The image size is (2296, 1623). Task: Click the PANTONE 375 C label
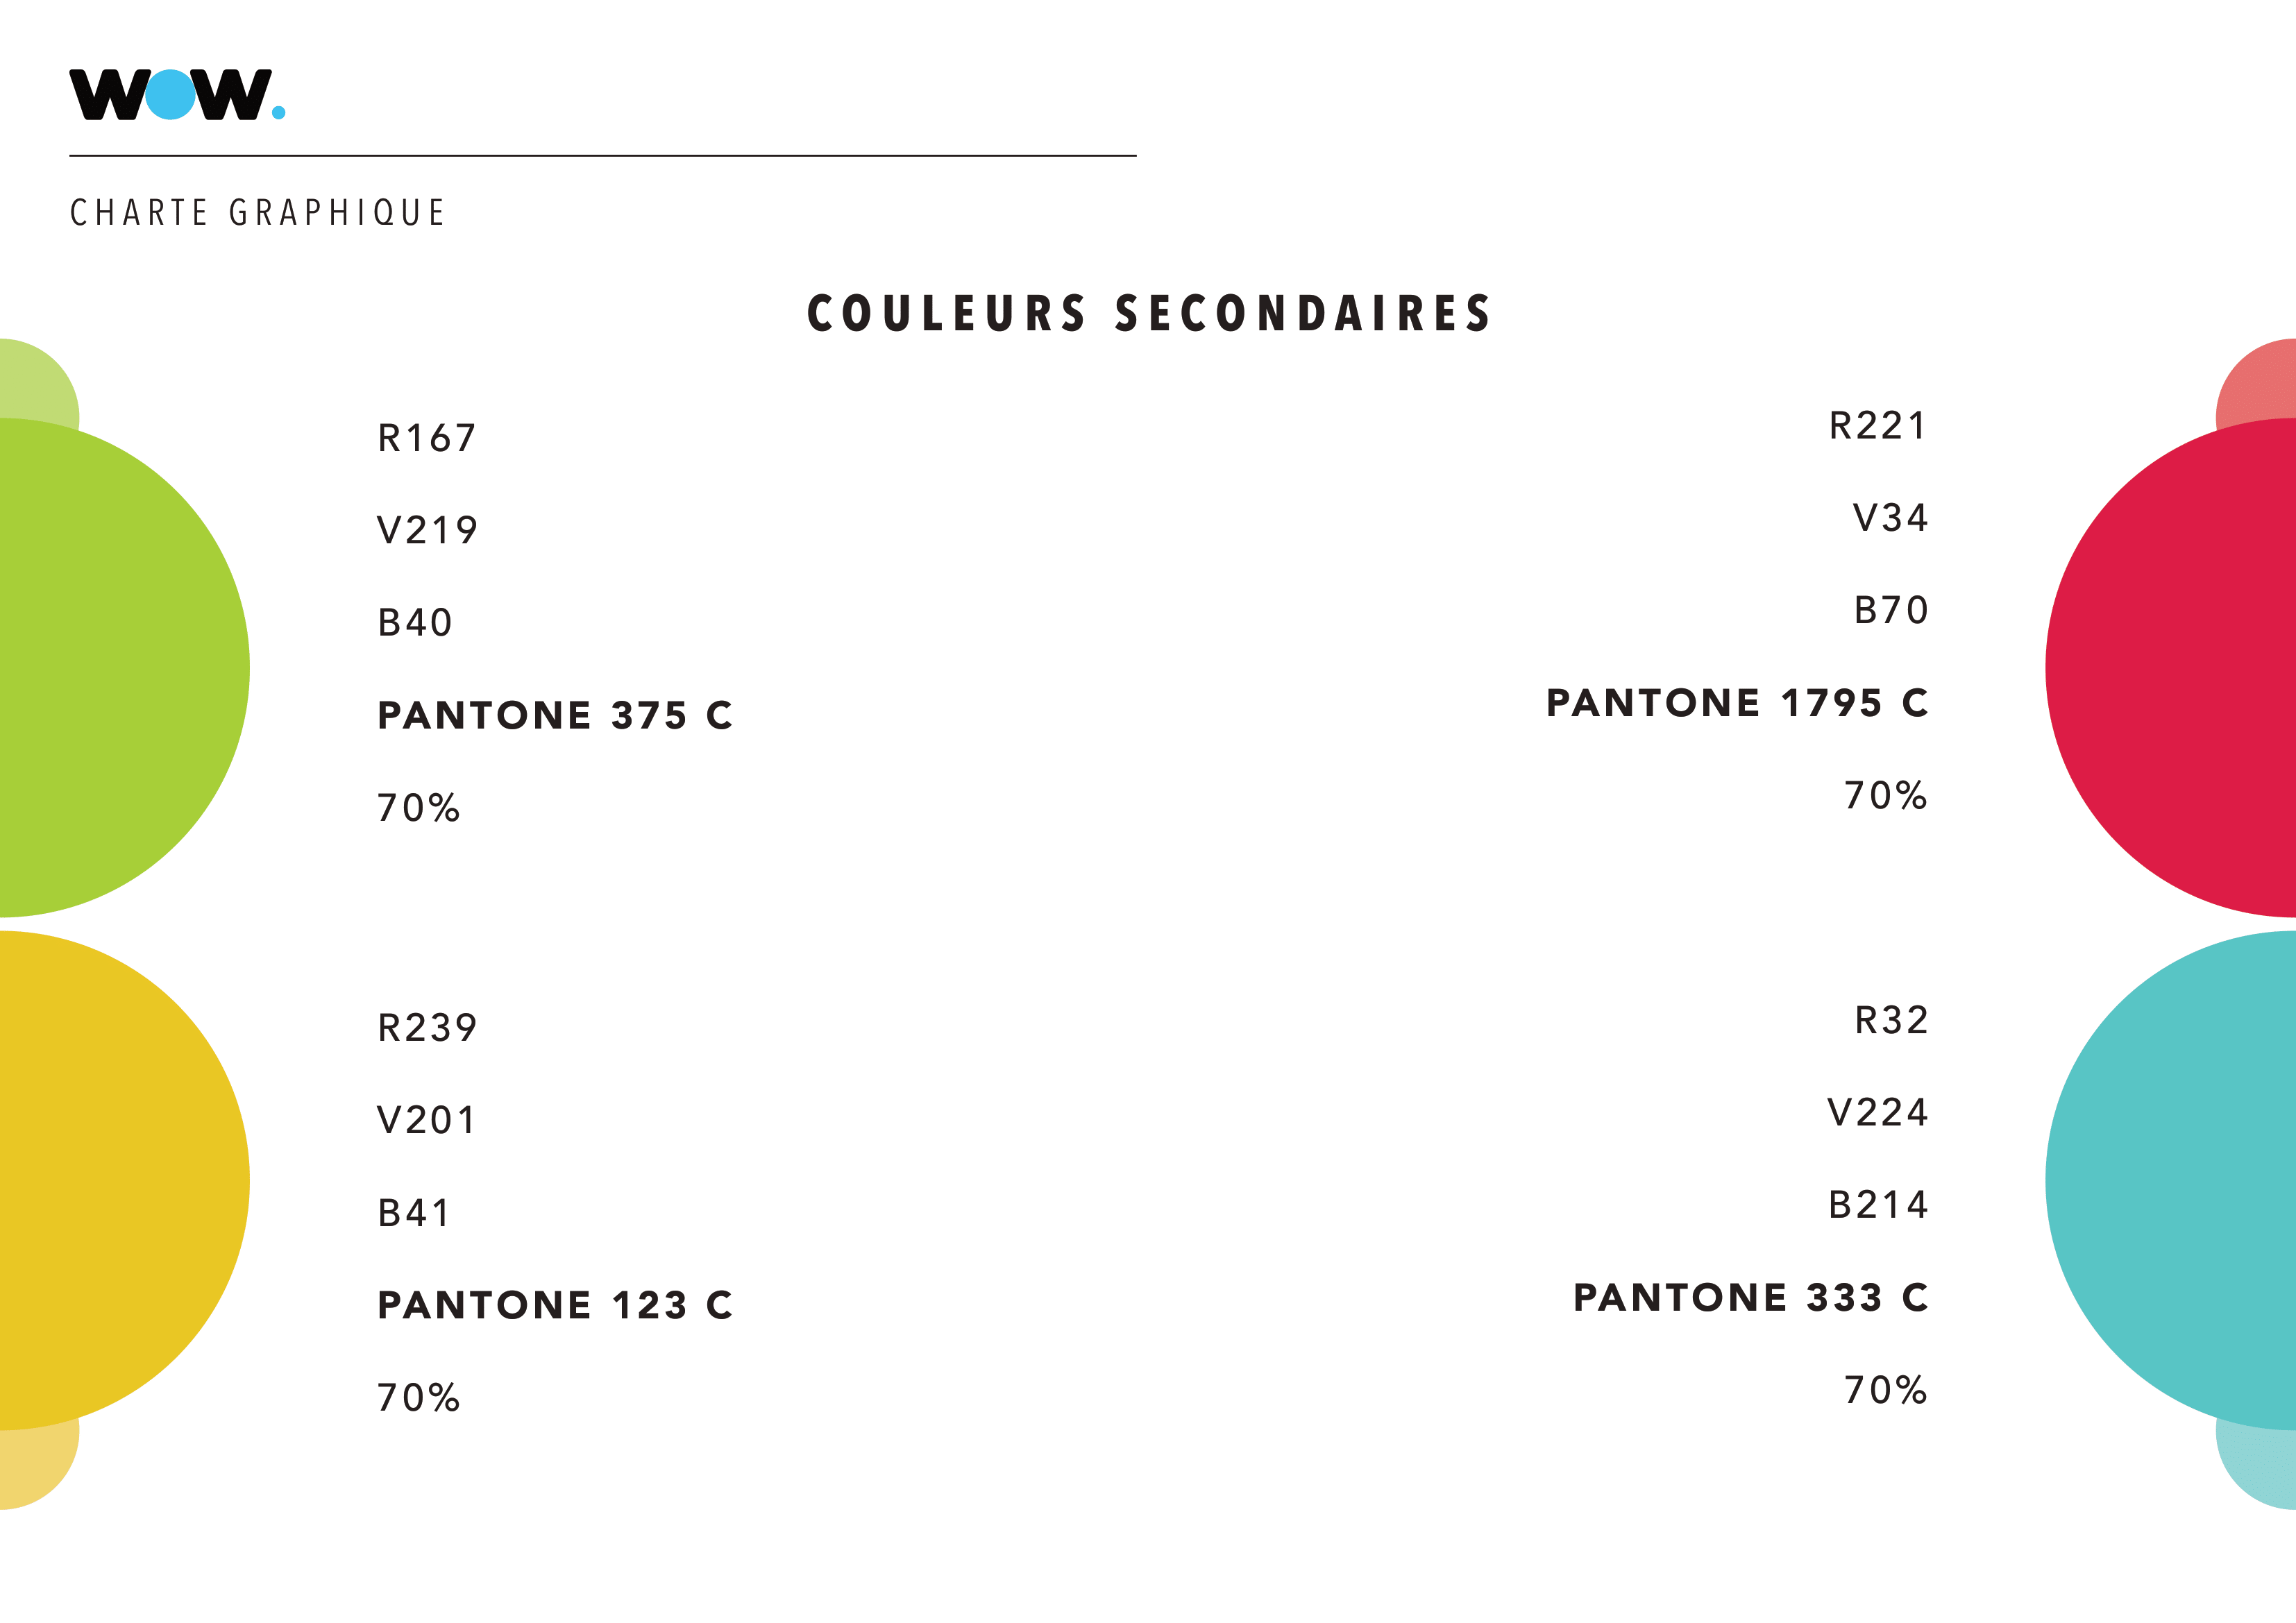tap(555, 715)
